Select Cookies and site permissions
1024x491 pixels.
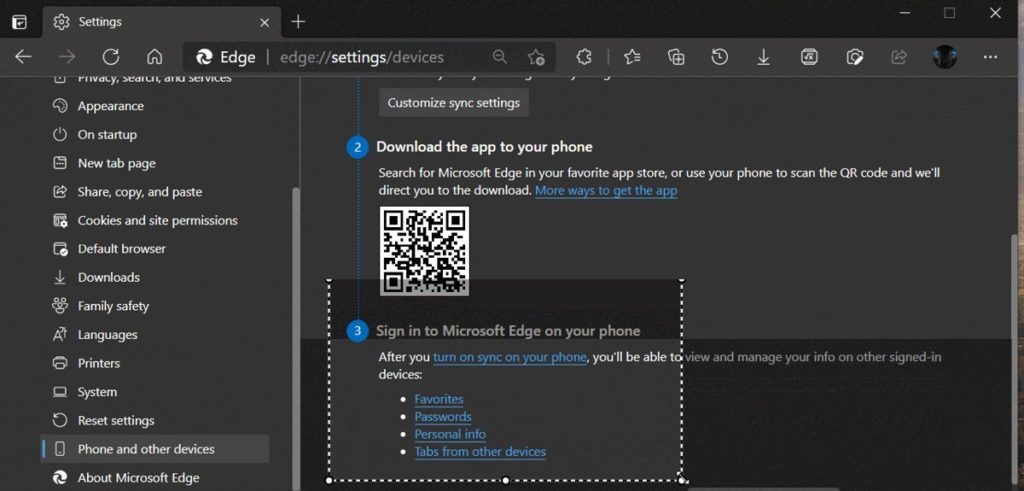[x=157, y=220]
